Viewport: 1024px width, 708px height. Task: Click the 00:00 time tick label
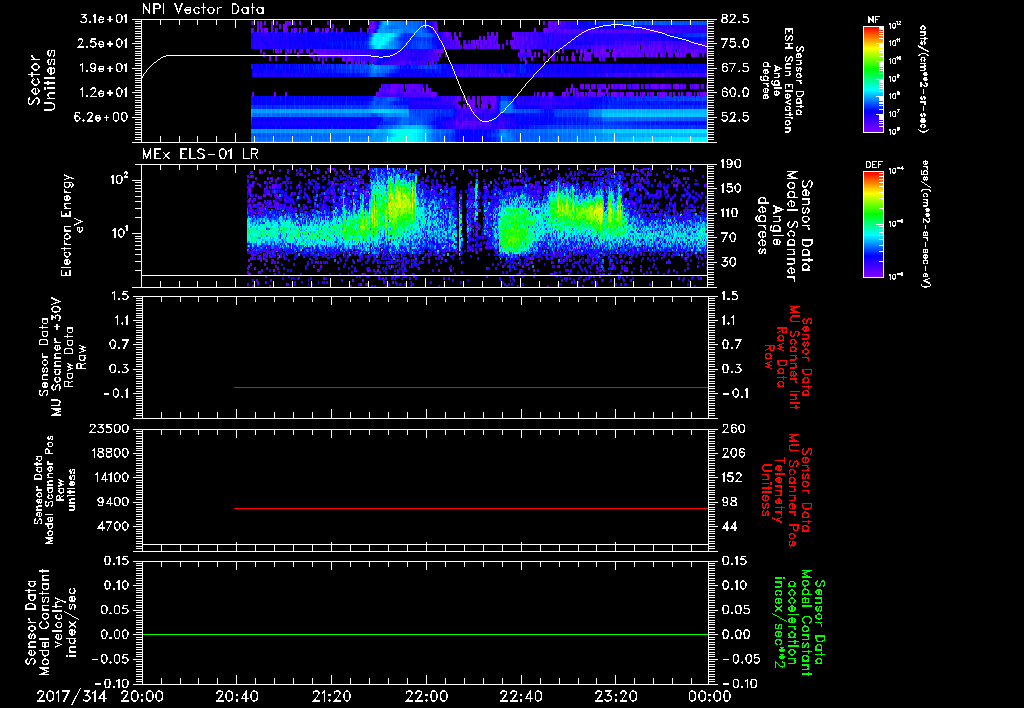coord(709,696)
